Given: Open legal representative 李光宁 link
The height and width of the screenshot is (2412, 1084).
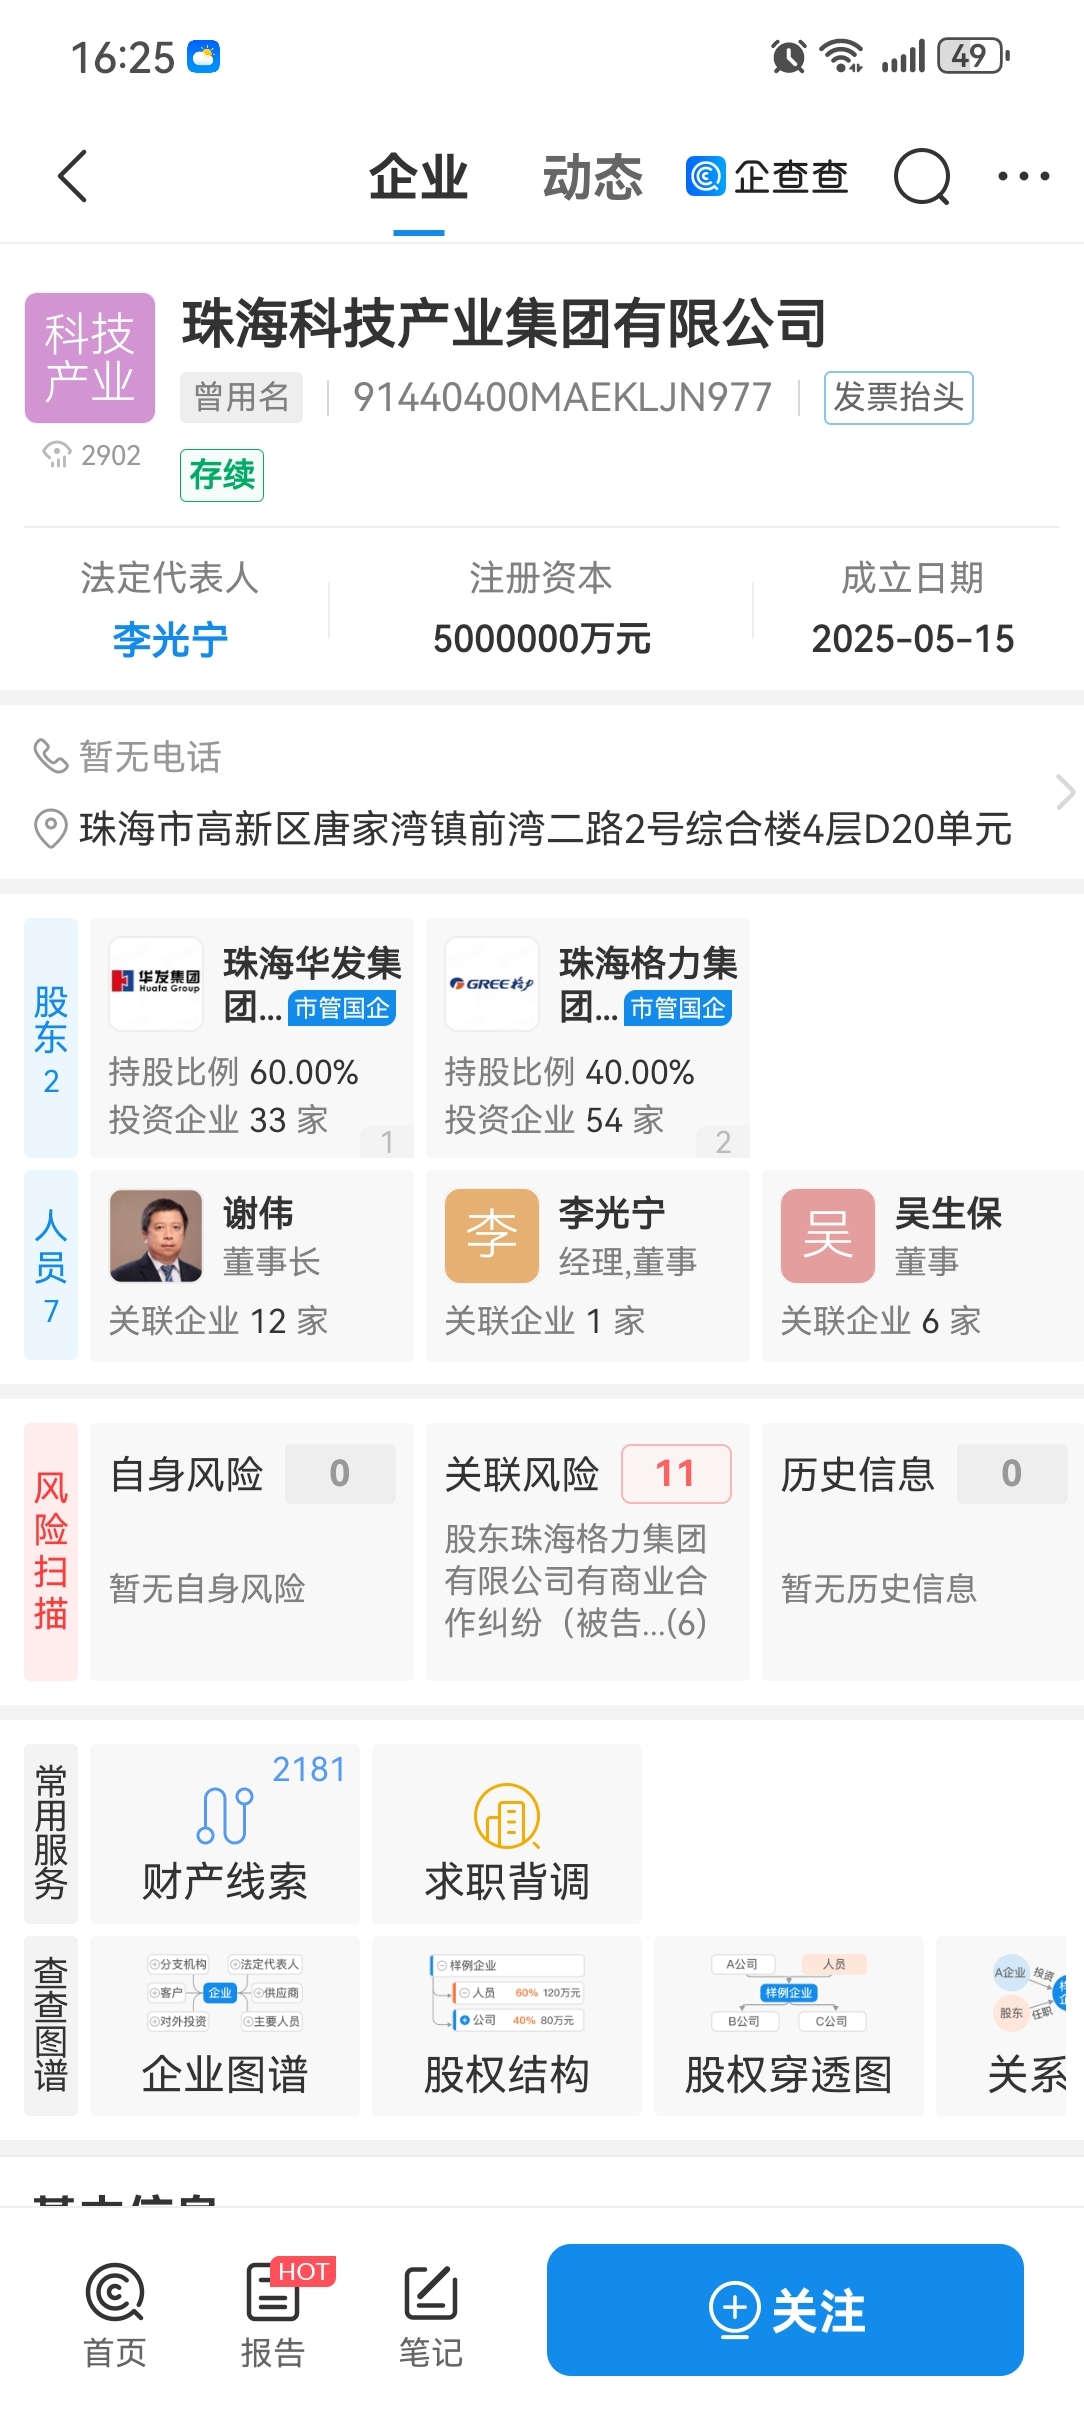Looking at the screenshot, I should point(170,639).
